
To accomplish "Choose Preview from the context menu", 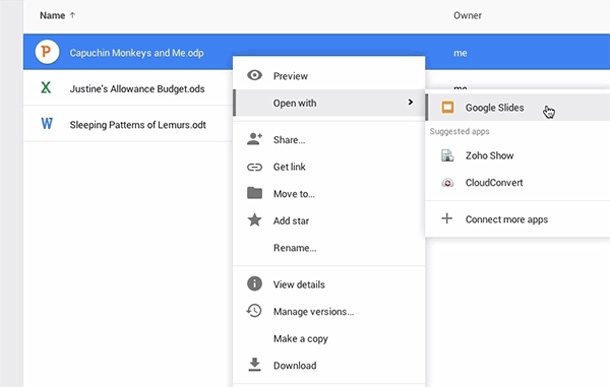I will [329, 75].
